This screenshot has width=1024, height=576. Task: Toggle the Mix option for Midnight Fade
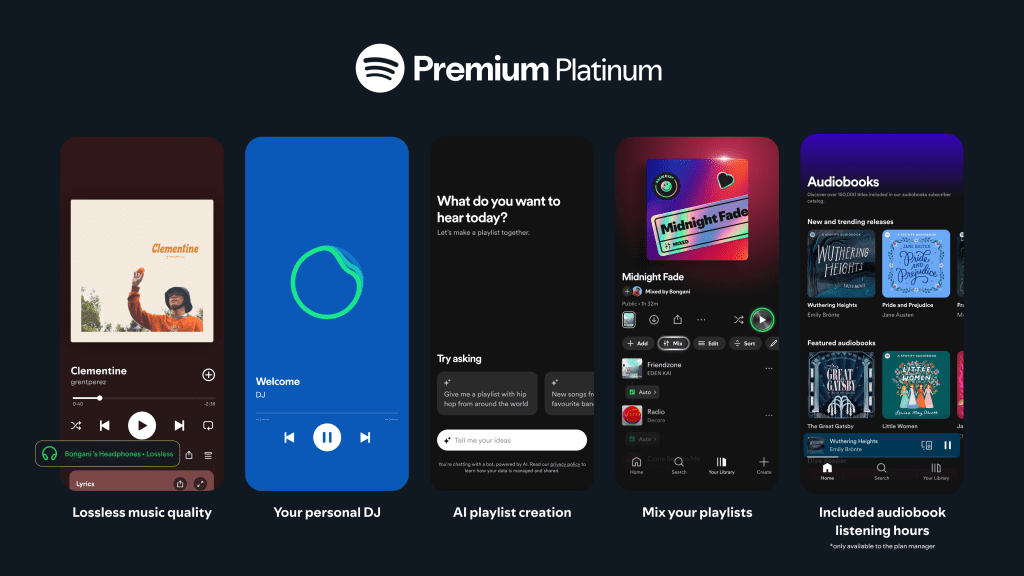tap(673, 343)
